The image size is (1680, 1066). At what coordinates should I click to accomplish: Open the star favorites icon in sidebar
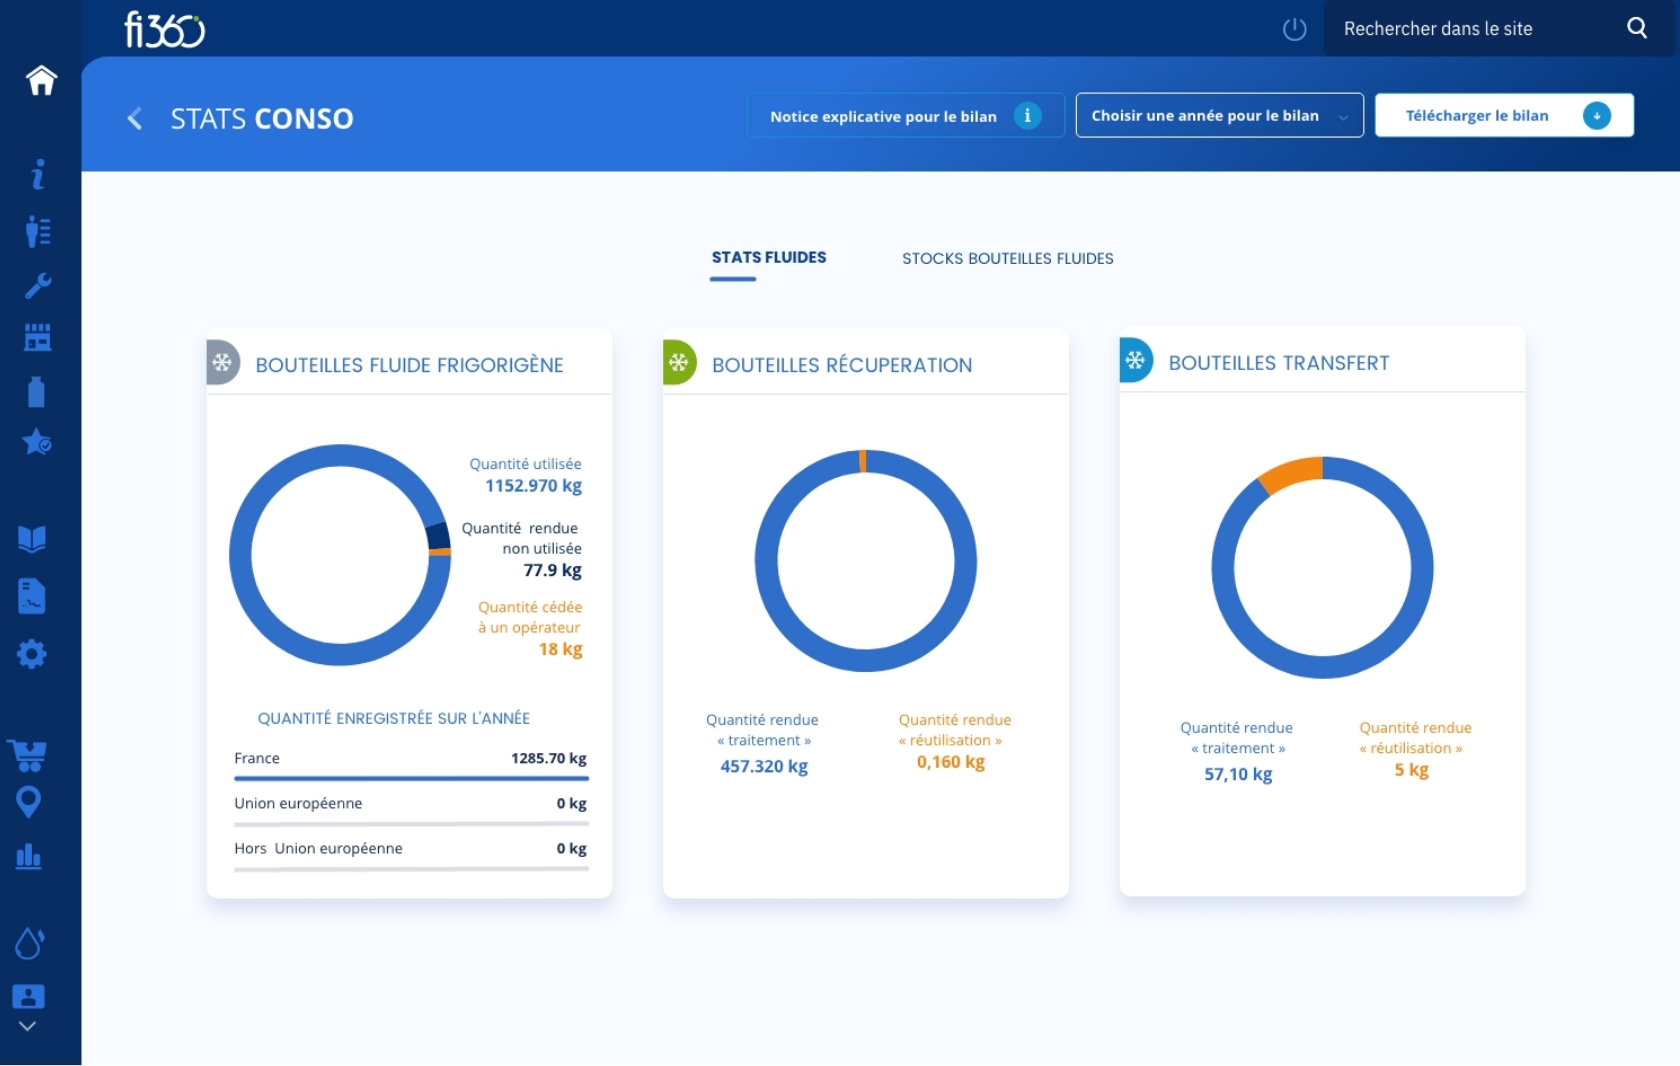(37, 442)
